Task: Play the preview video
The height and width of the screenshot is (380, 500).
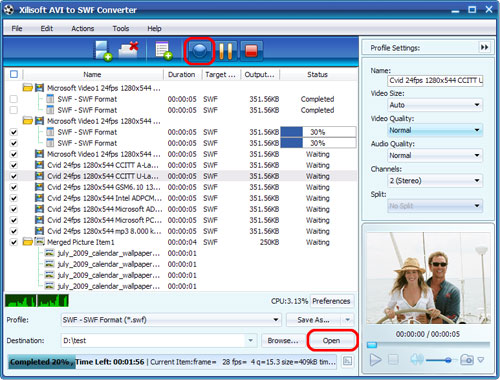Action: [x=375, y=360]
